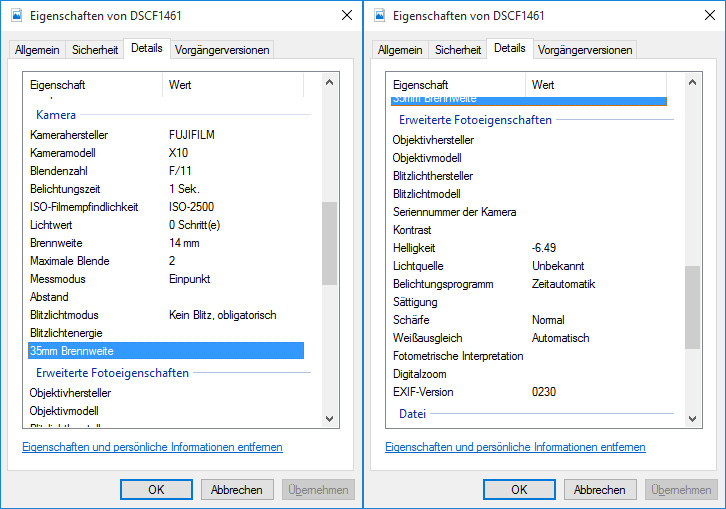Select the Lichtquelle row

click(x=529, y=266)
